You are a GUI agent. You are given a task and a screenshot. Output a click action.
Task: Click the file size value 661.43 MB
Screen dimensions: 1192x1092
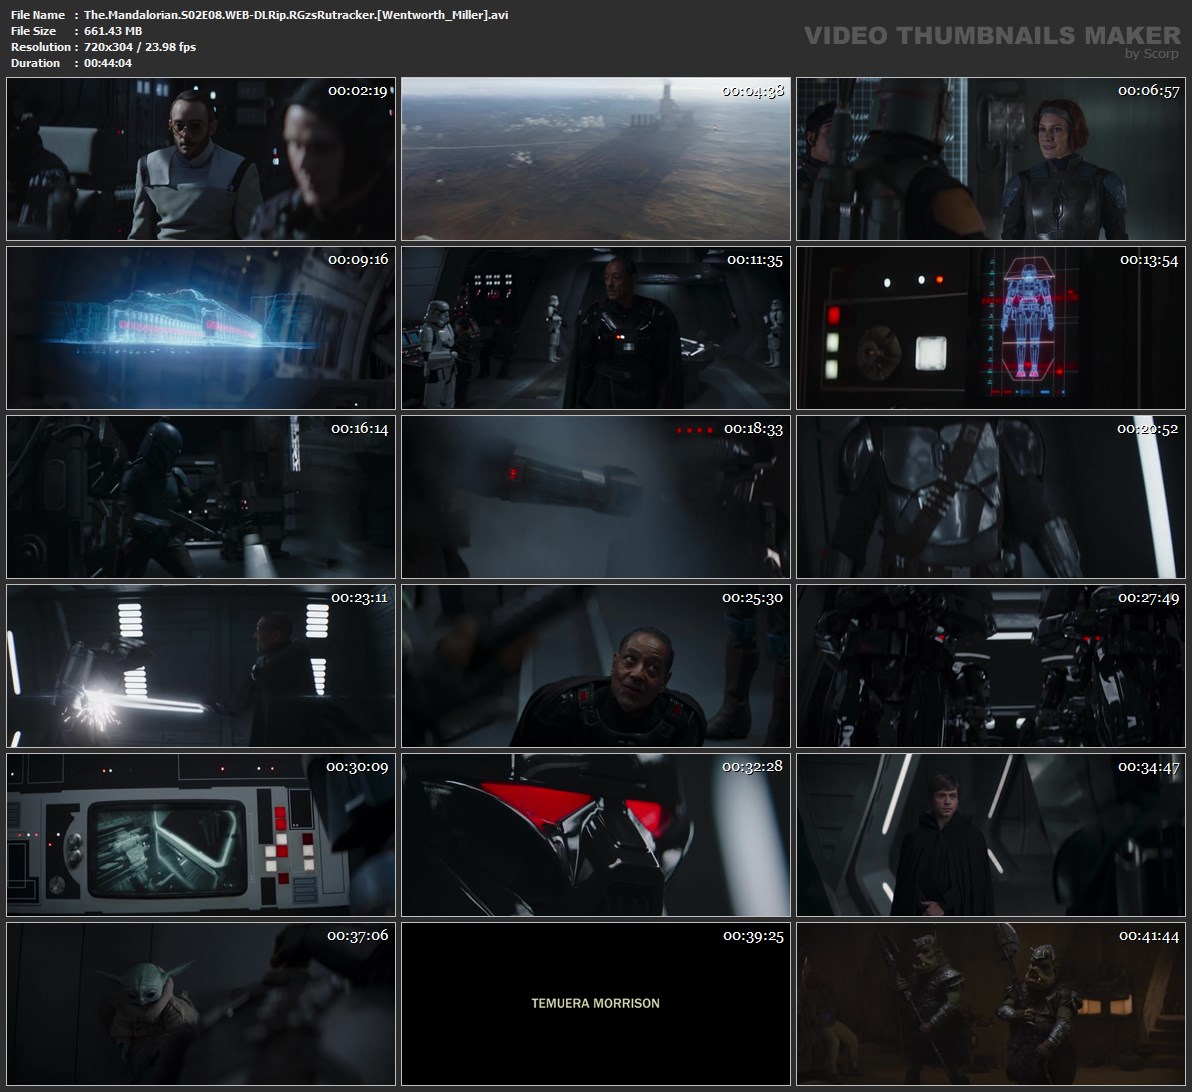tap(113, 31)
